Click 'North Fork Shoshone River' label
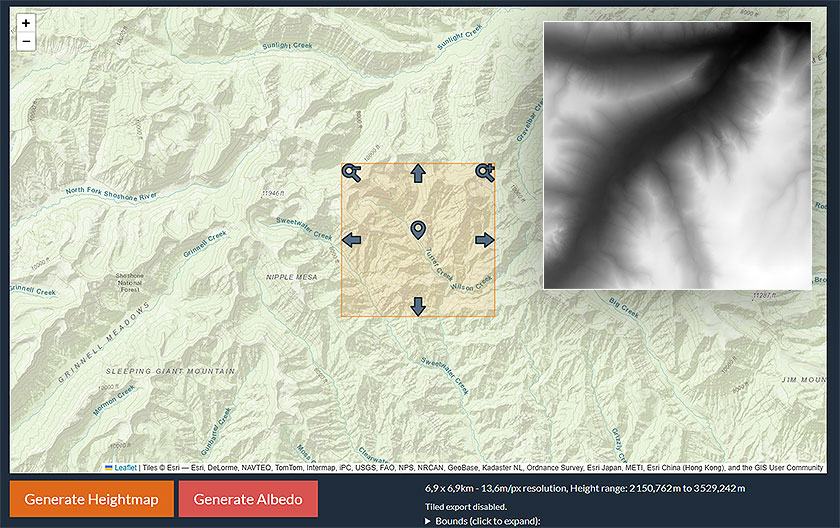This screenshot has width=840, height=528. click(x=111, y=194)
